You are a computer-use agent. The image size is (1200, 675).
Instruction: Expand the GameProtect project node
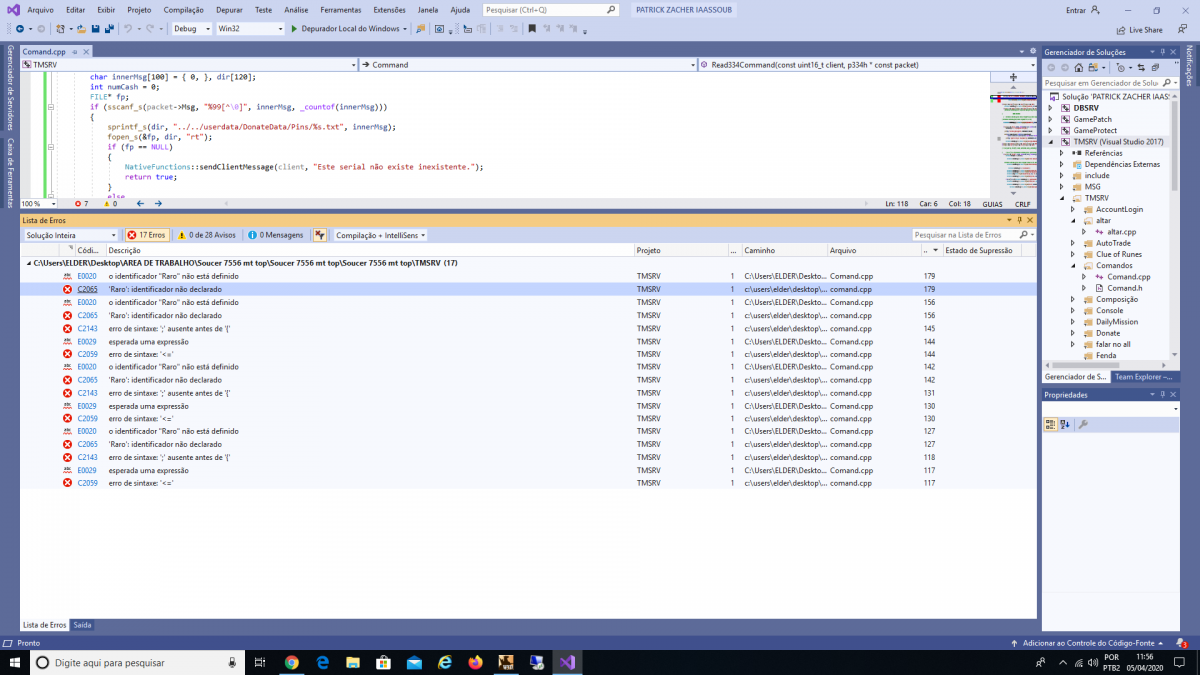point(1051,130)
